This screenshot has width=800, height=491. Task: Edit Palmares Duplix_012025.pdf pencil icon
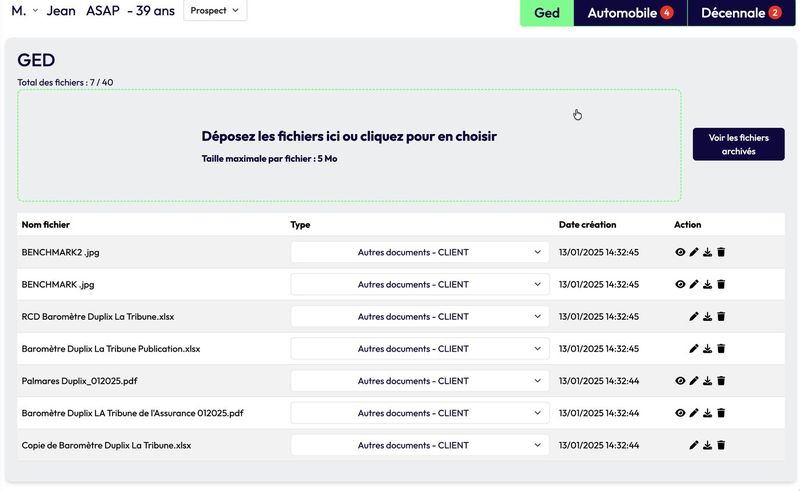[x=694, y=381]
